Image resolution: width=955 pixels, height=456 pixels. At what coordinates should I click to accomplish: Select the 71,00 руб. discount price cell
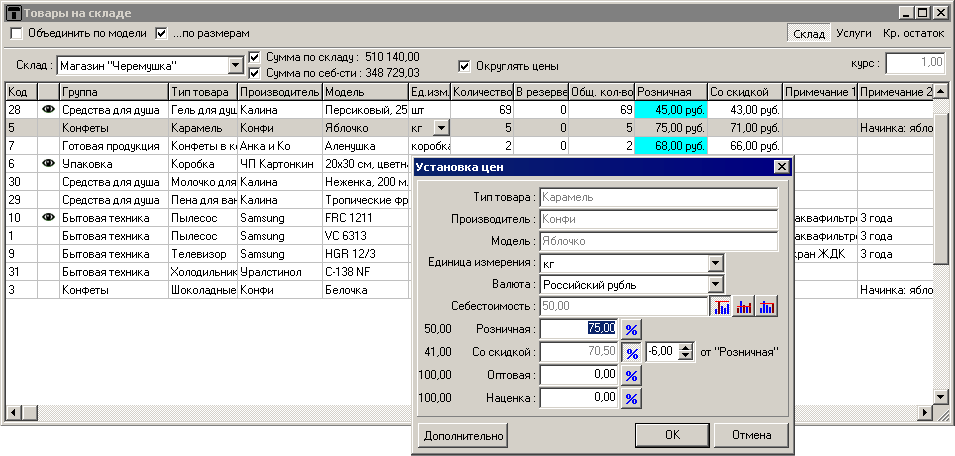(x=744, y=128)
